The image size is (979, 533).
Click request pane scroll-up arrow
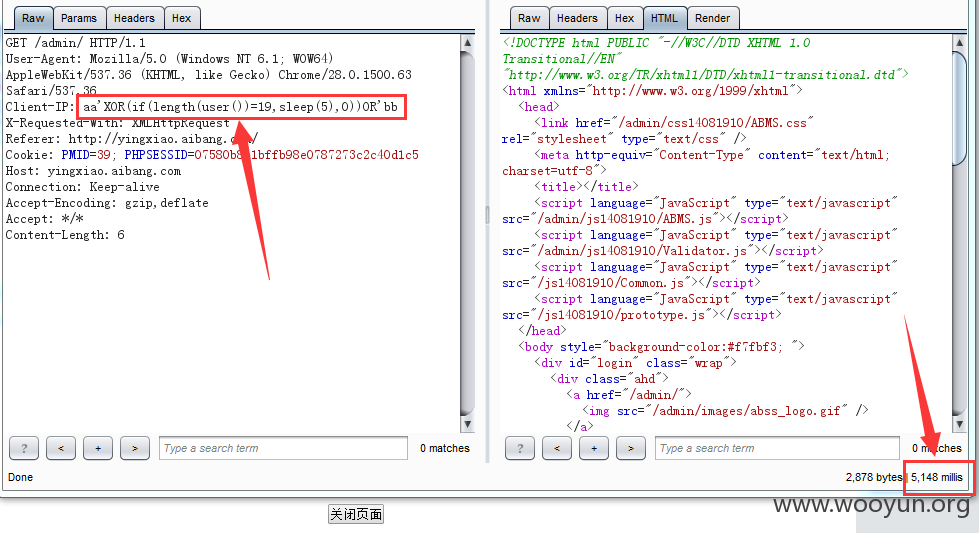pos(467,42)
